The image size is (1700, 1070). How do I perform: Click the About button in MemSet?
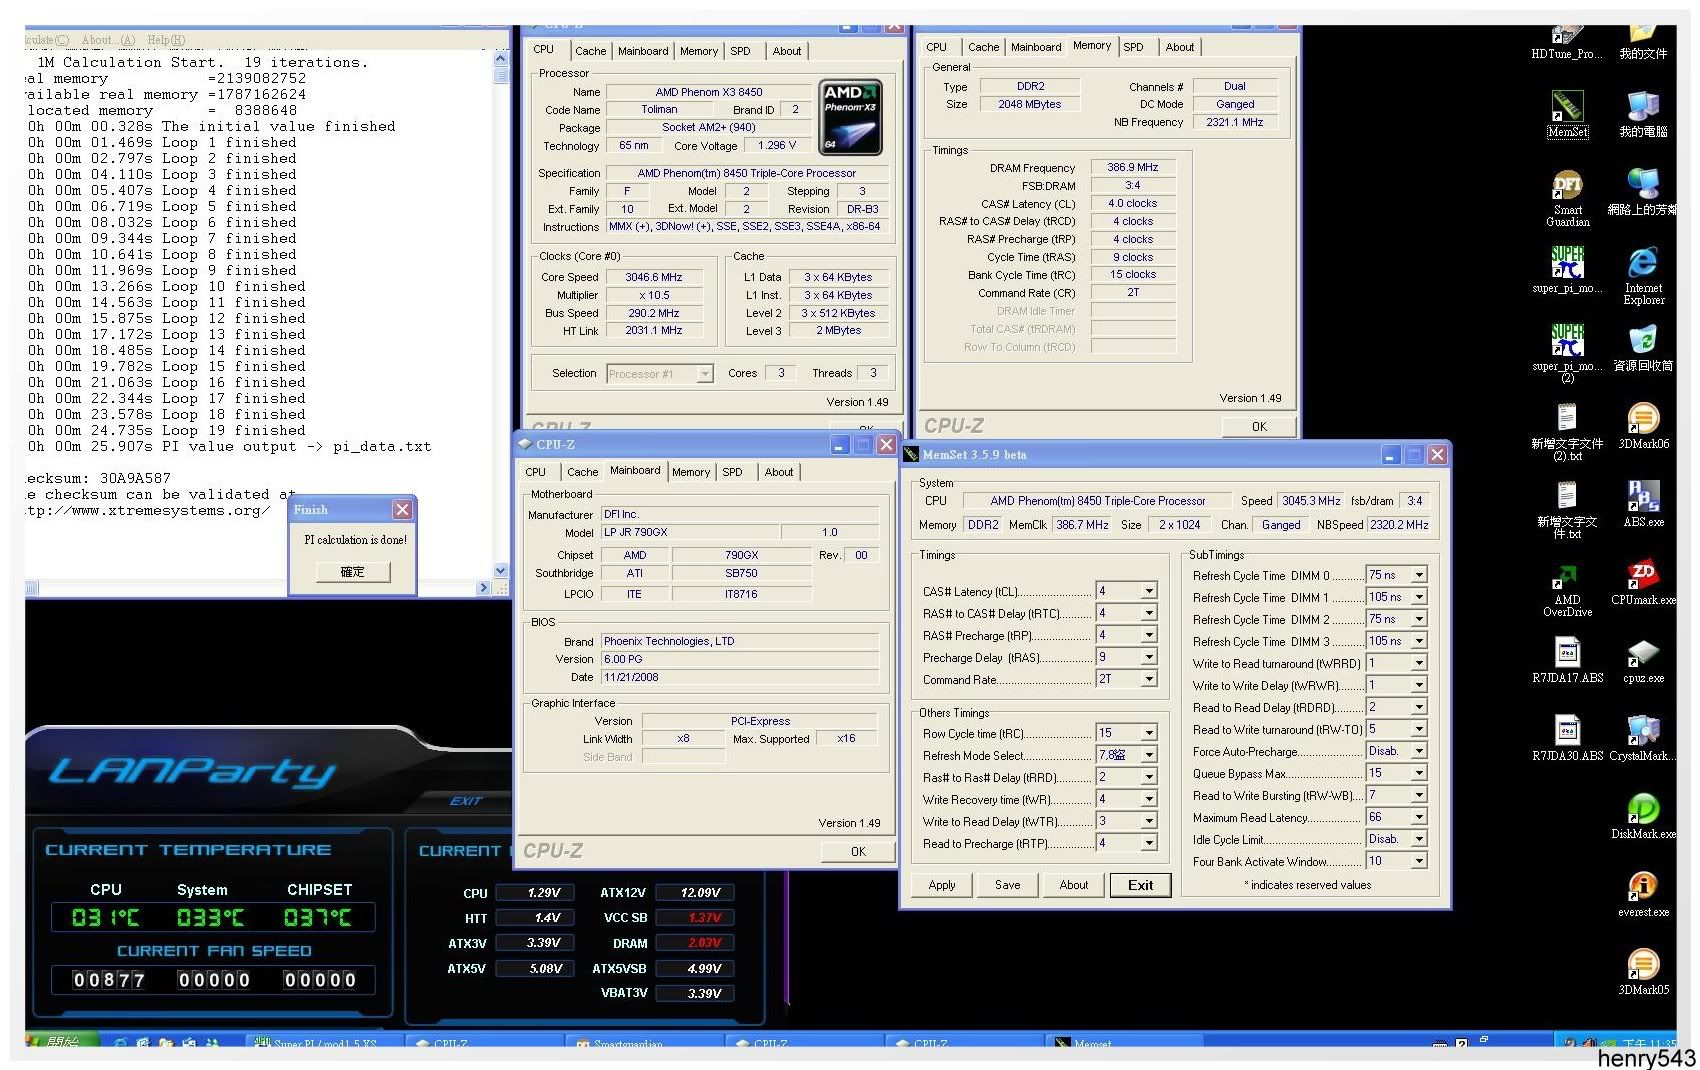click(x=1074, y=885)
